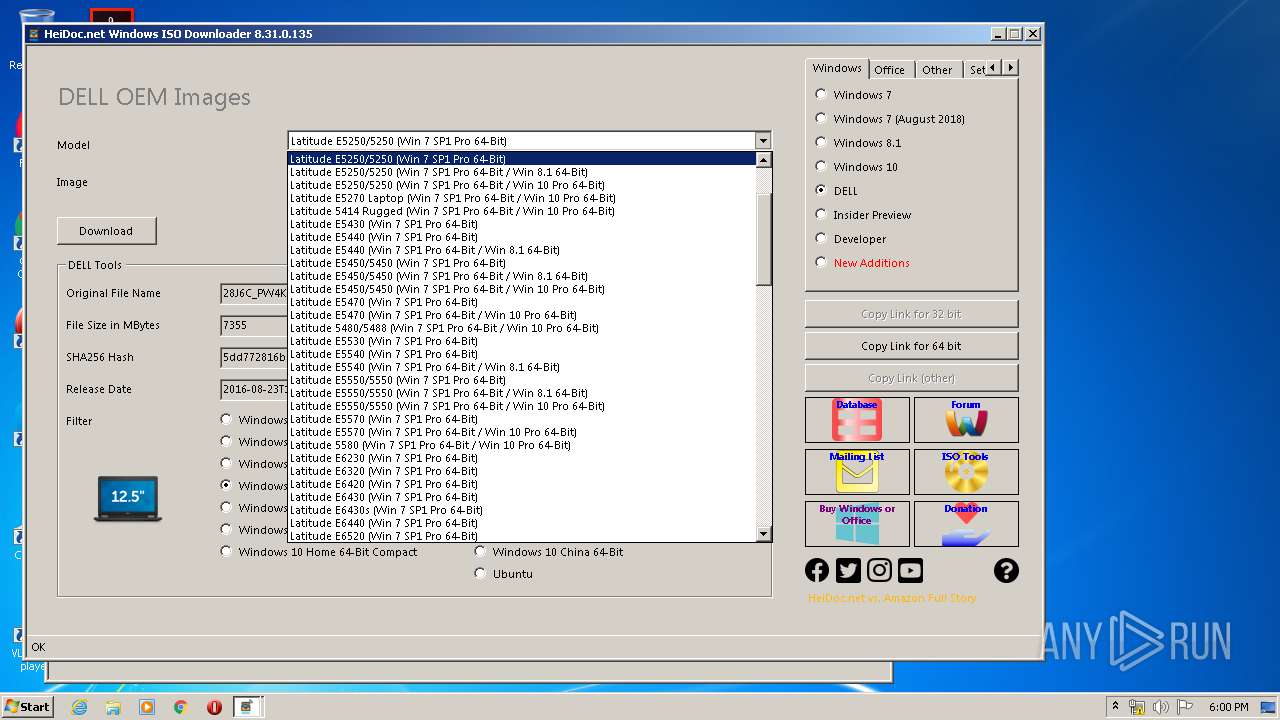This screenshot has height=720, width=1280.
Task: Select Windows 10 China 64-Bit filter
Action: (480, 551)
